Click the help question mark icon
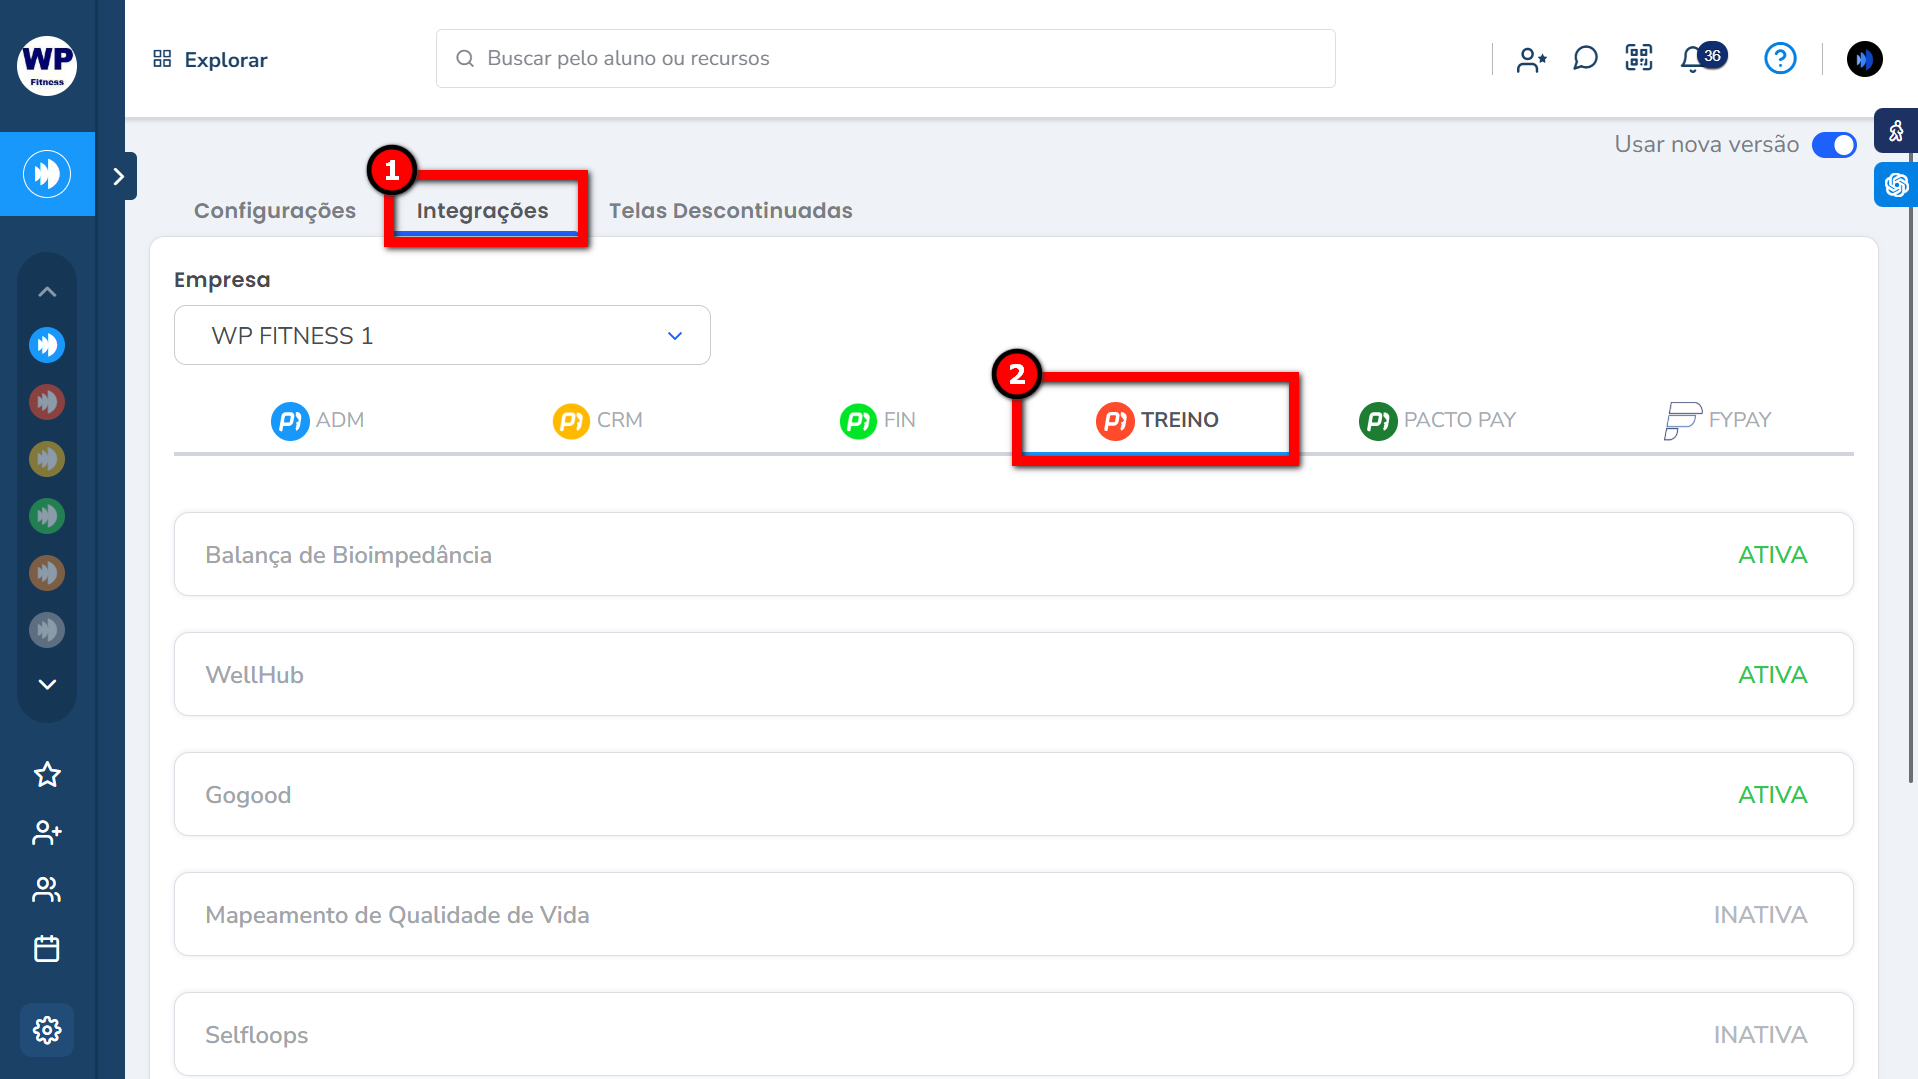Screen dimensions: 1918x1079 pyautogui.click(x=1780, y=58)
